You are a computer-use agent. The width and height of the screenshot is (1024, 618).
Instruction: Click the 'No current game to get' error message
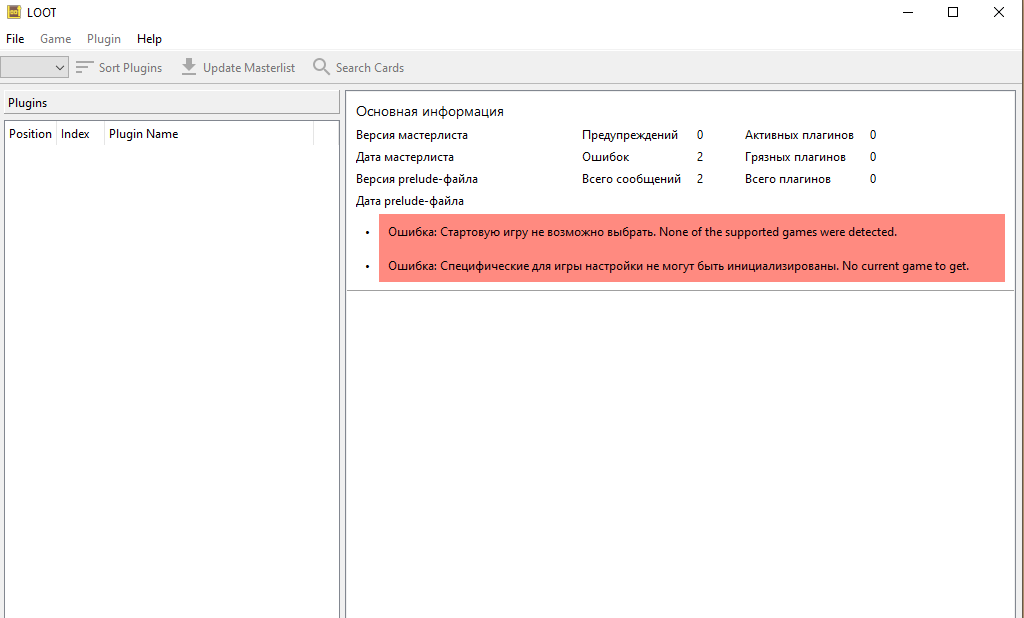click(x=678, y=266)
